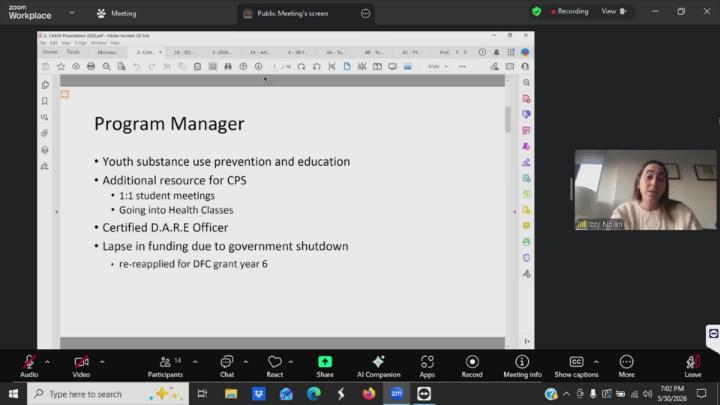
Task: Turn on camera with Video button
Action: [x=81, y=364]
